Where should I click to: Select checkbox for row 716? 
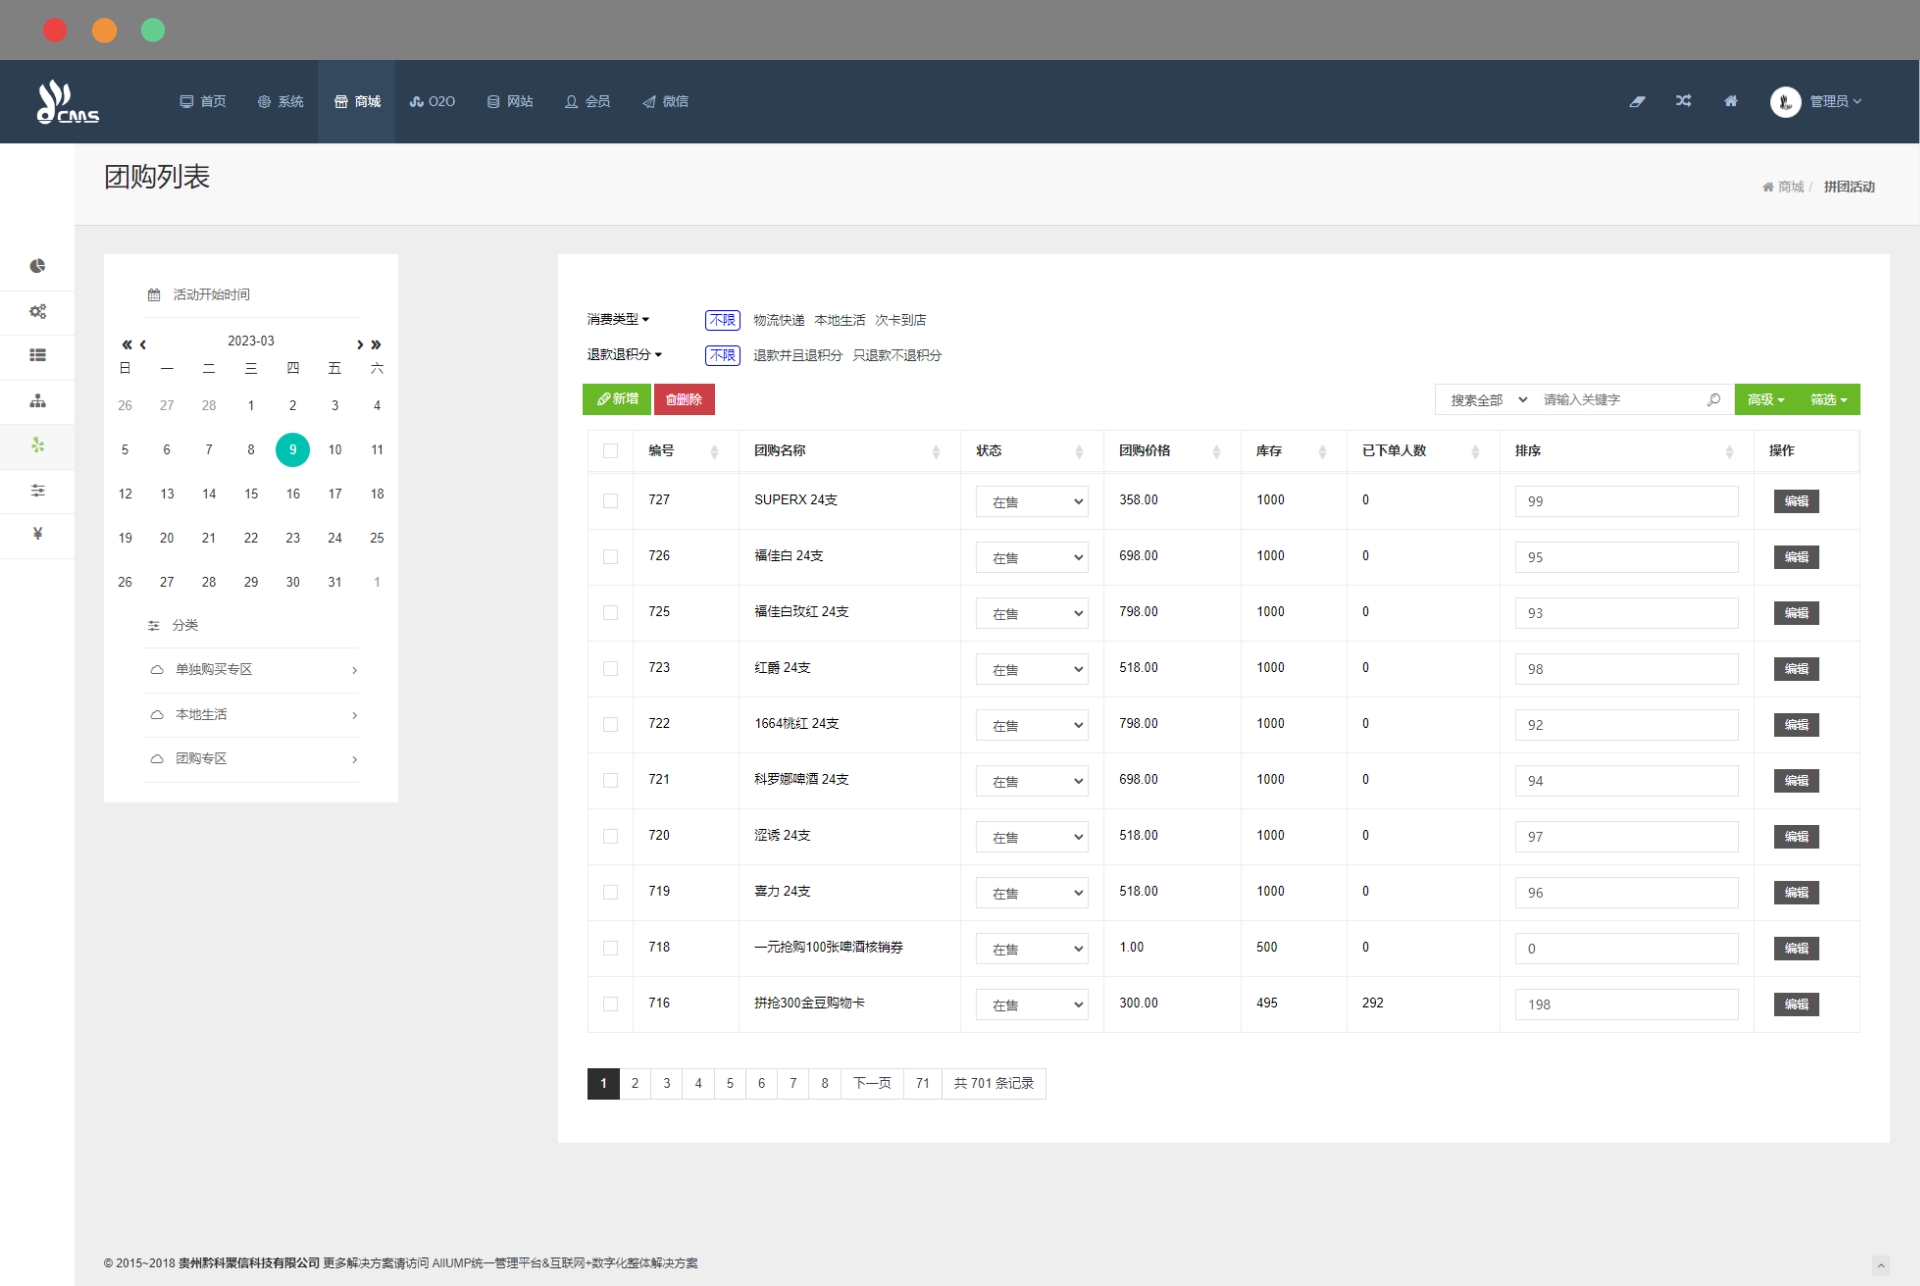pos(610,1004)
